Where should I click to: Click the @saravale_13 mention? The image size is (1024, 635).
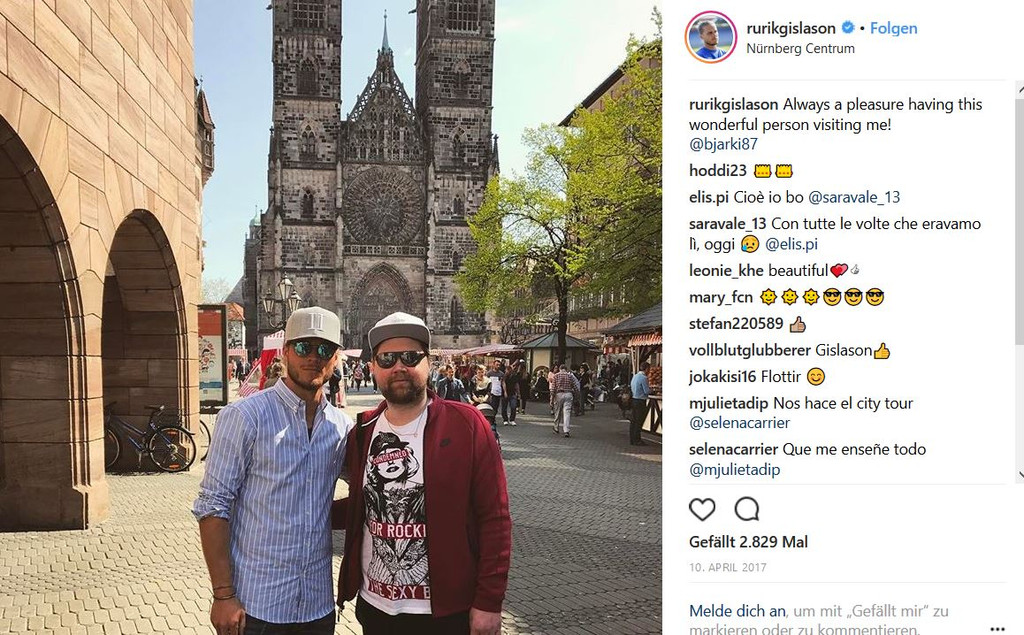coord(854,197)
